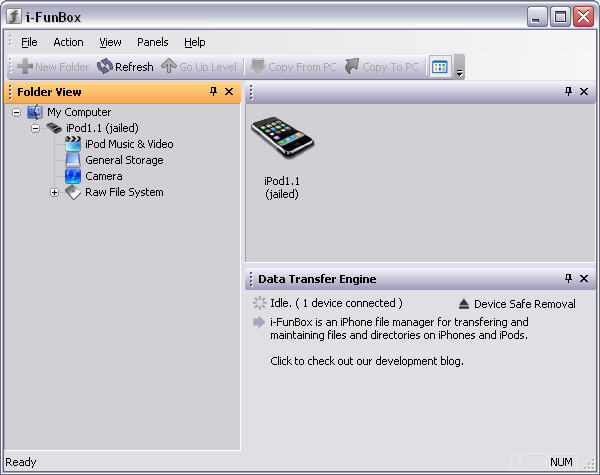Click the Copy From PC icon
600x475 pixels.
(258, 67)
